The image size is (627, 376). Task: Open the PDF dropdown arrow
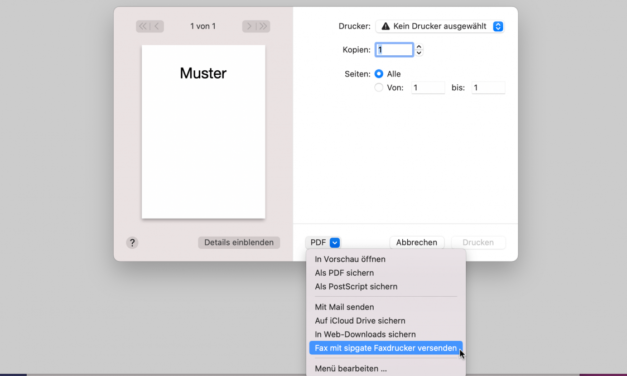coord(335,243)
